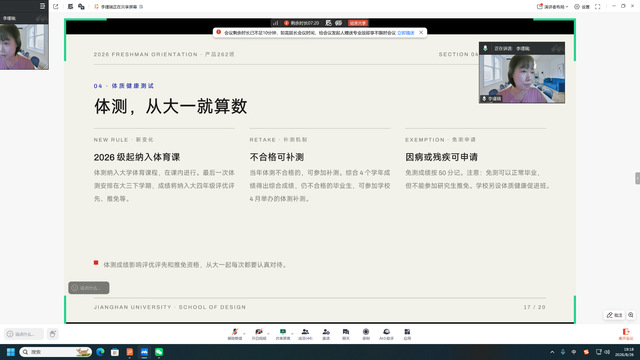Click the network signal bars icon
The image size is (640, 360).
tap(276, 23)
